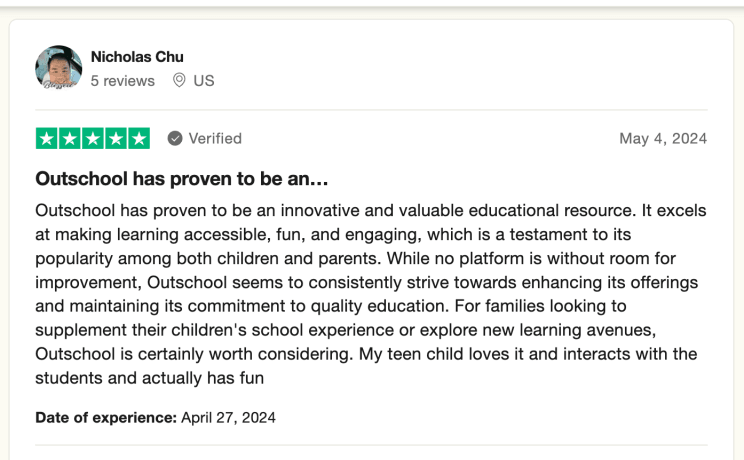Open the reviewer name Nicholas Chu
744x460 pixels.
pos(137,57)
